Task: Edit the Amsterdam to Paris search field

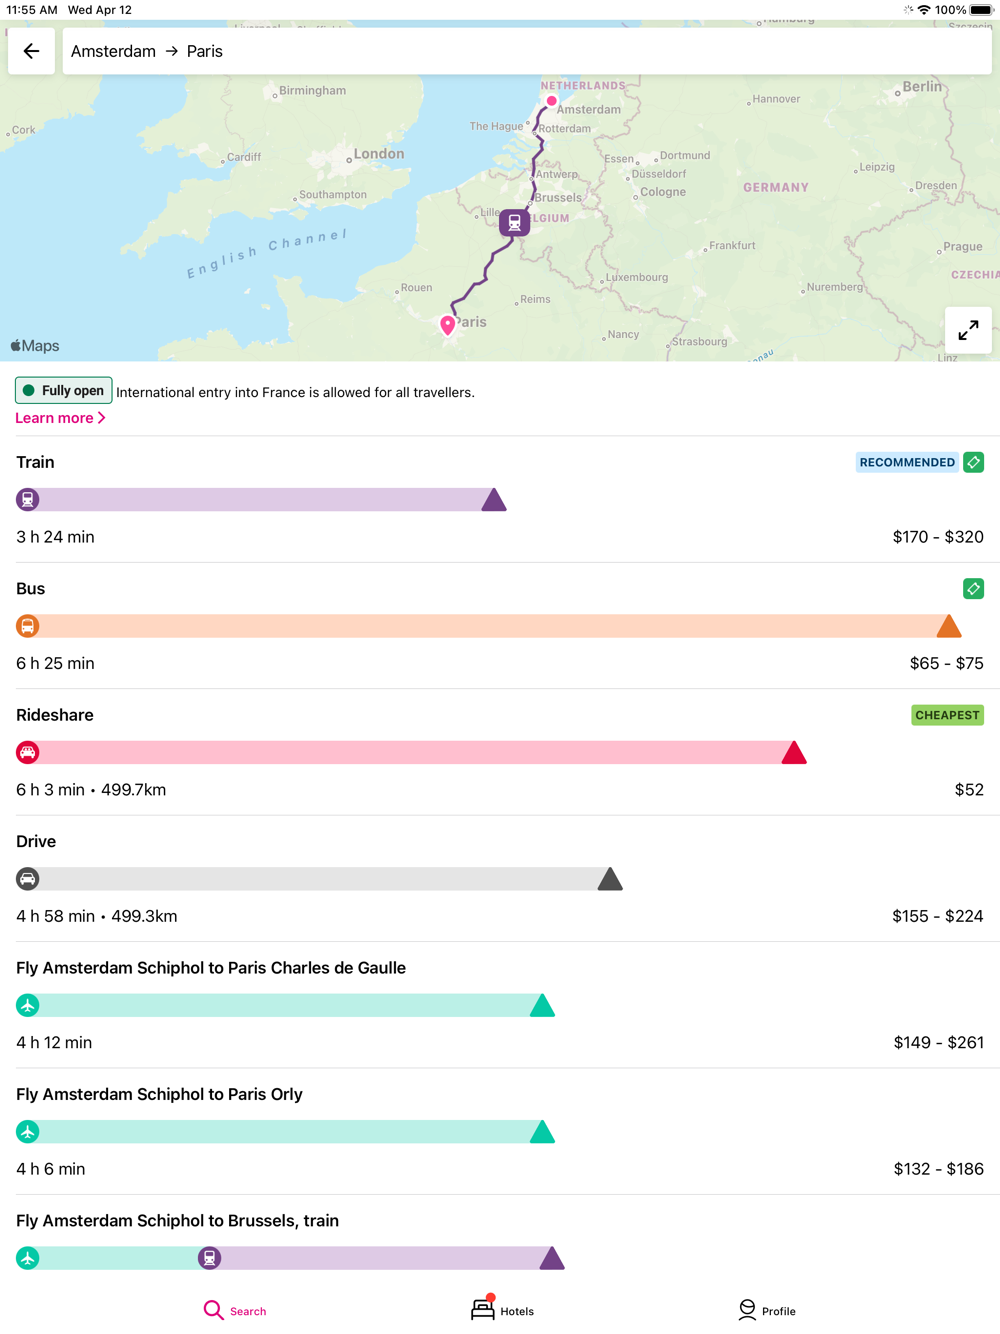Action: 527,51
